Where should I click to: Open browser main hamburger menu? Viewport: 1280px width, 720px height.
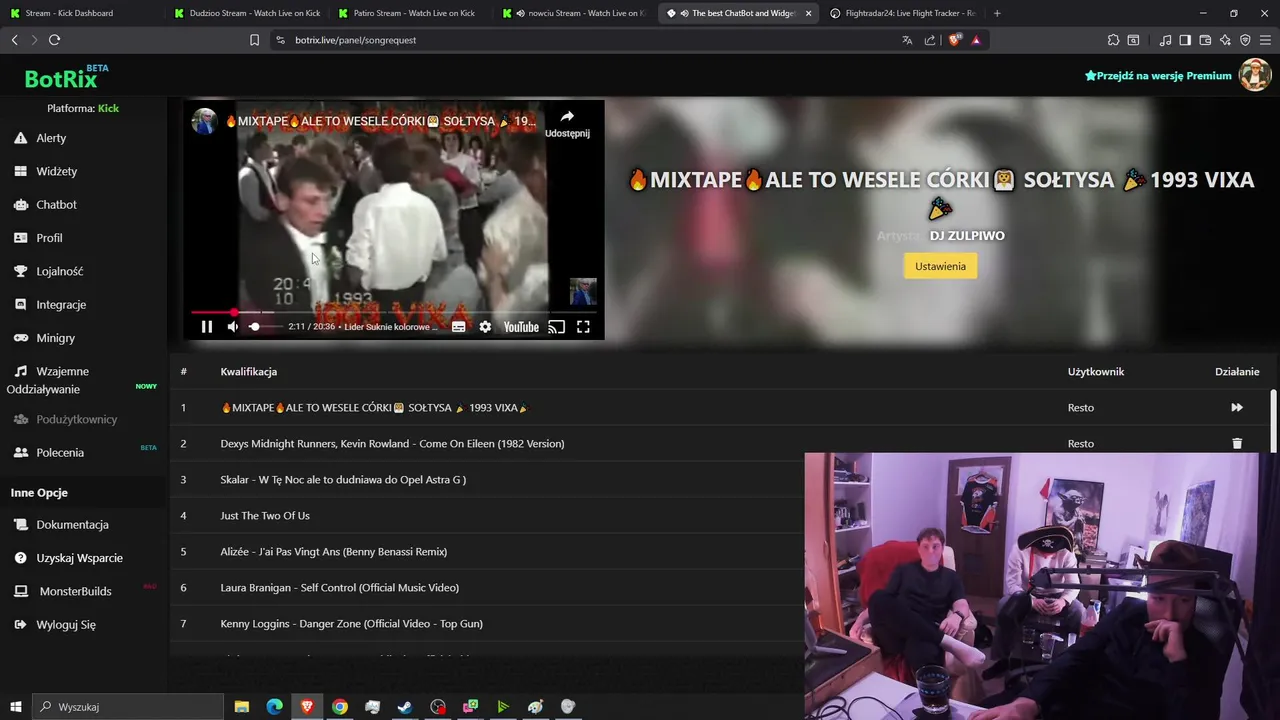1265,40
